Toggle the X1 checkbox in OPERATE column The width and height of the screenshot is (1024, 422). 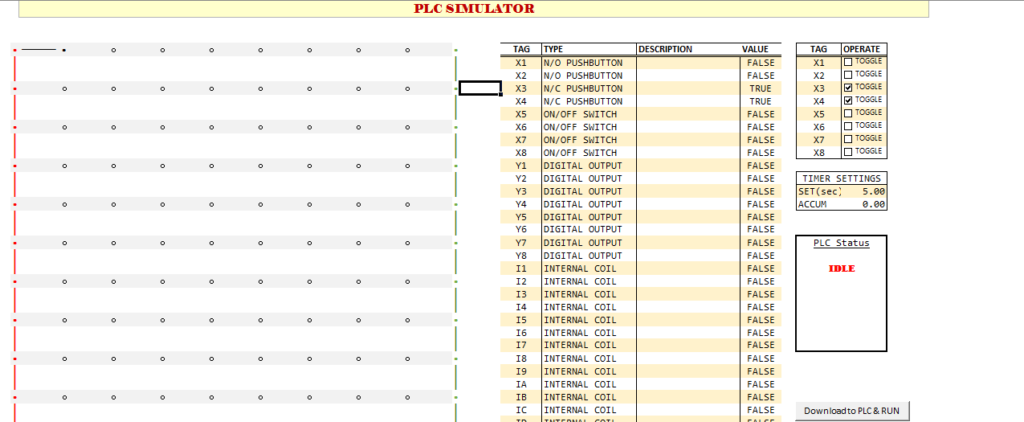click(849, 62)
